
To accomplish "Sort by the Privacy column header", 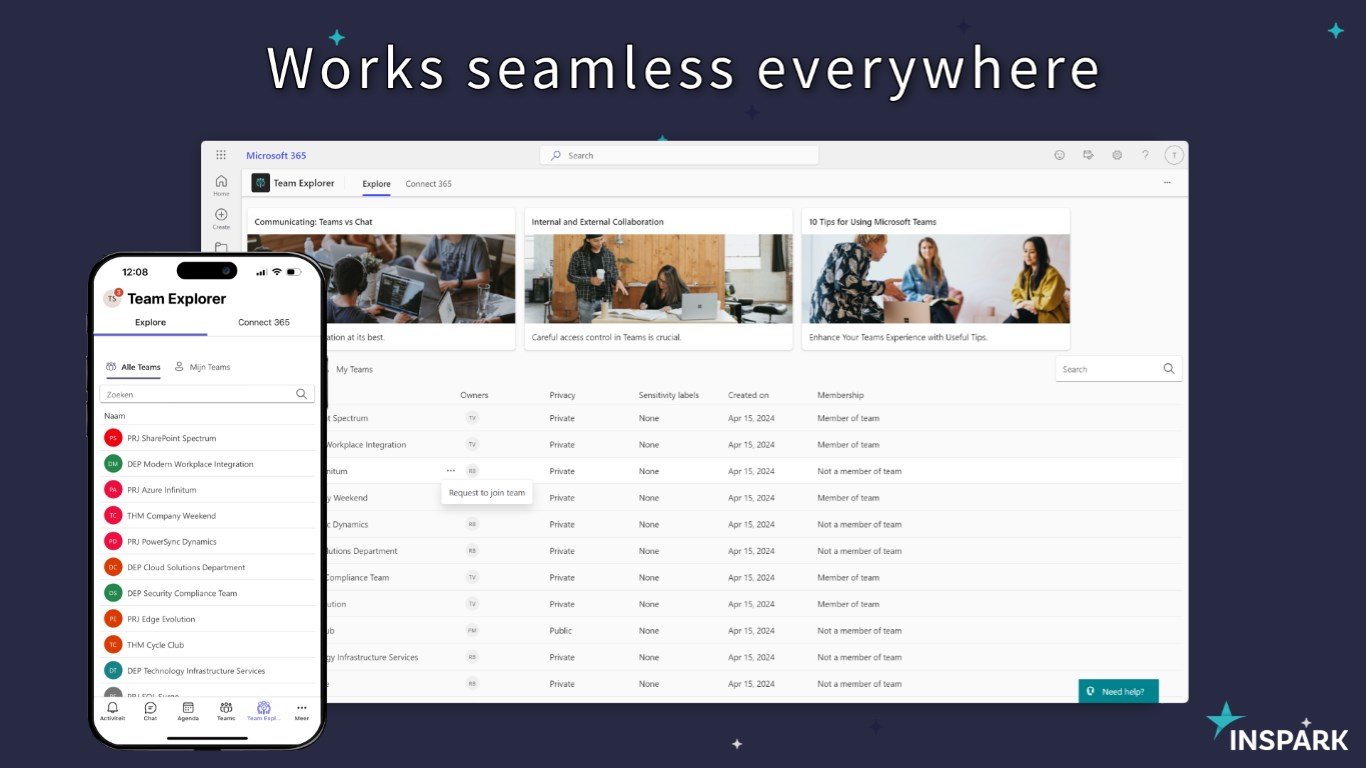I will 562,395.
